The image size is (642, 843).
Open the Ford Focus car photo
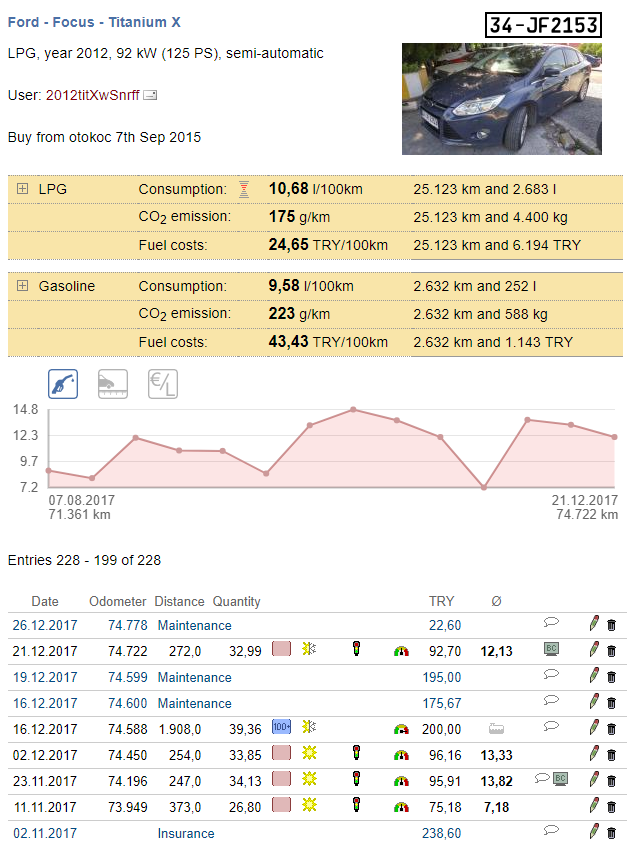pos(502,99)
